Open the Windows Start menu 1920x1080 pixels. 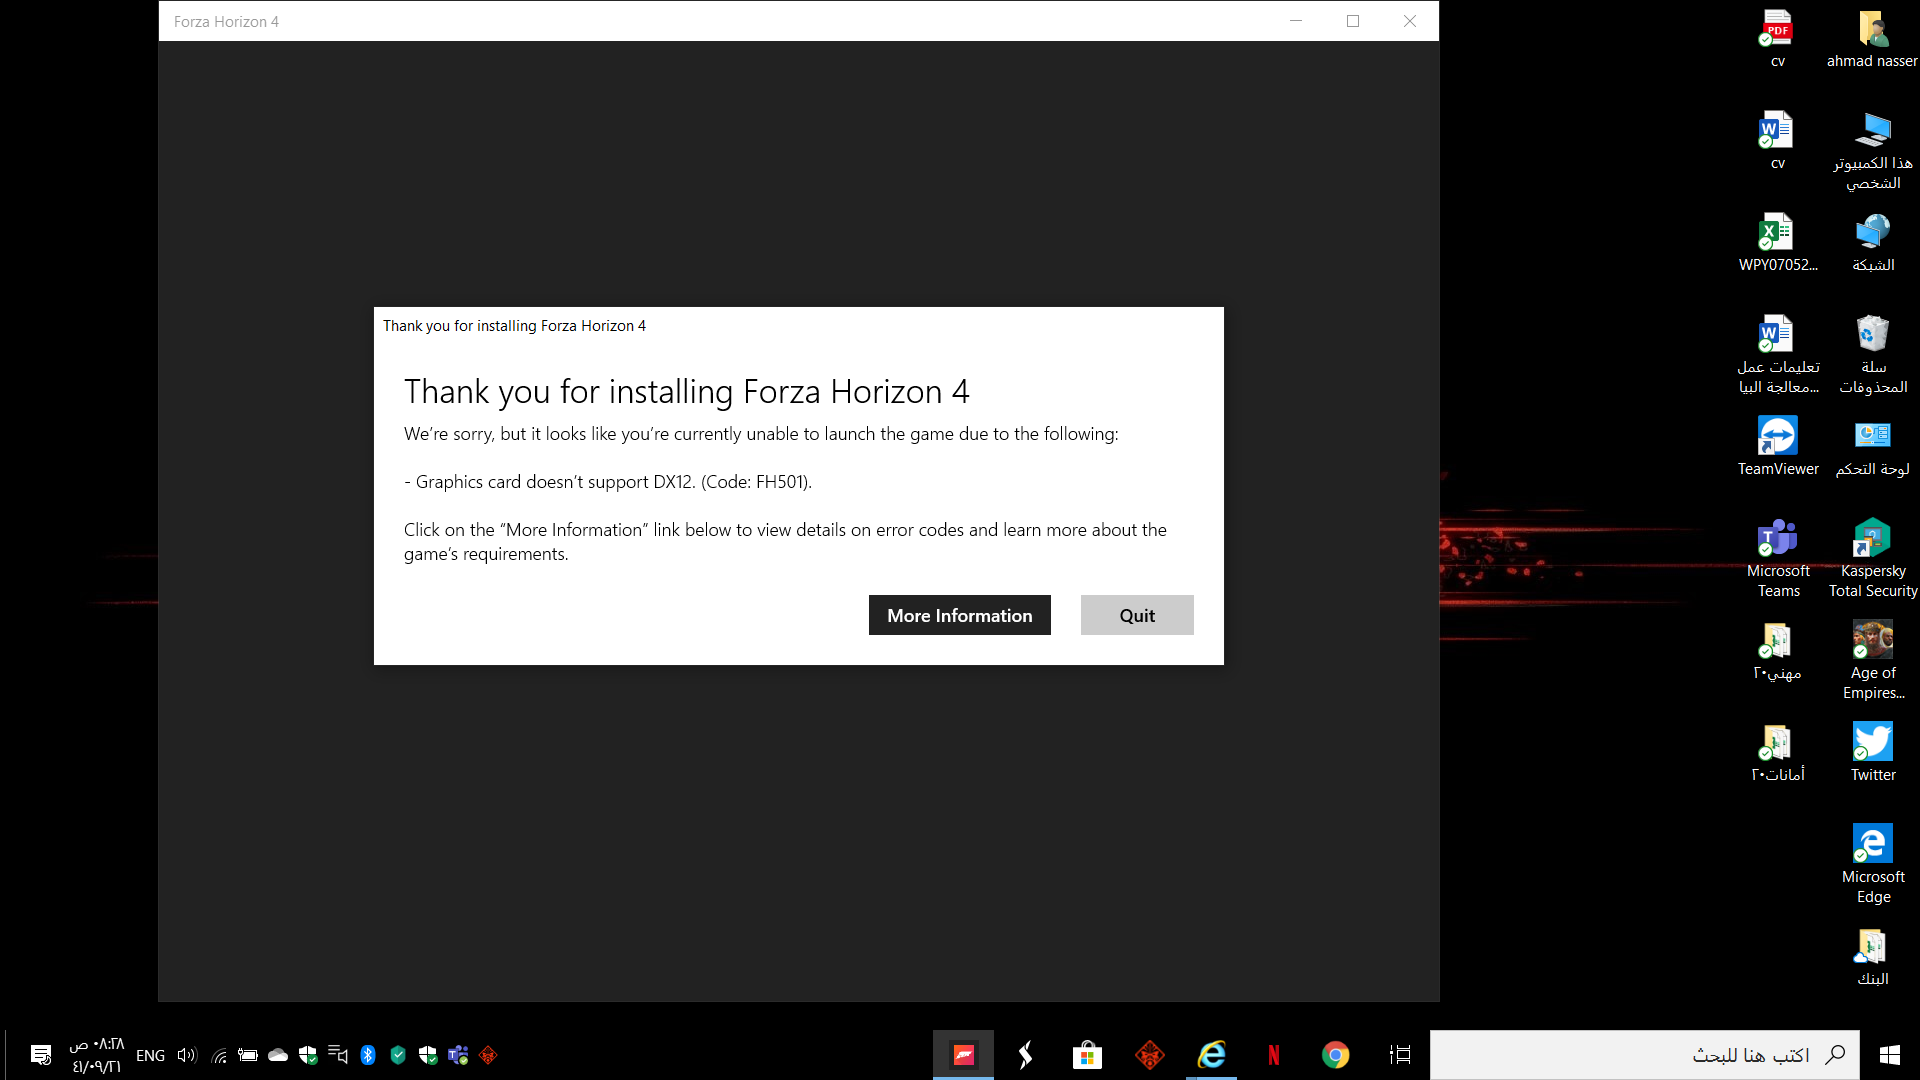coord(1890,1055)
